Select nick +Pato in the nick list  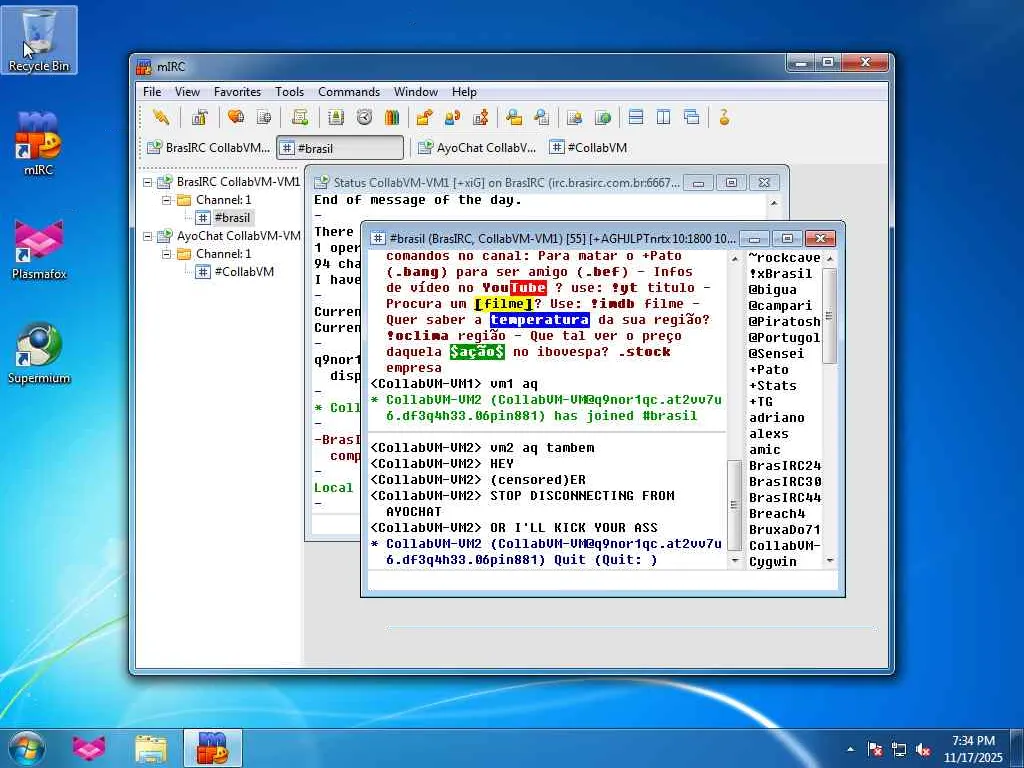point(769,370)
